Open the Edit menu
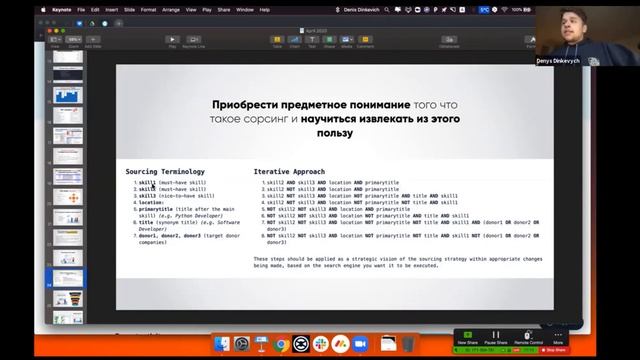Screen dimensions: 640x360 coord(95,10)
